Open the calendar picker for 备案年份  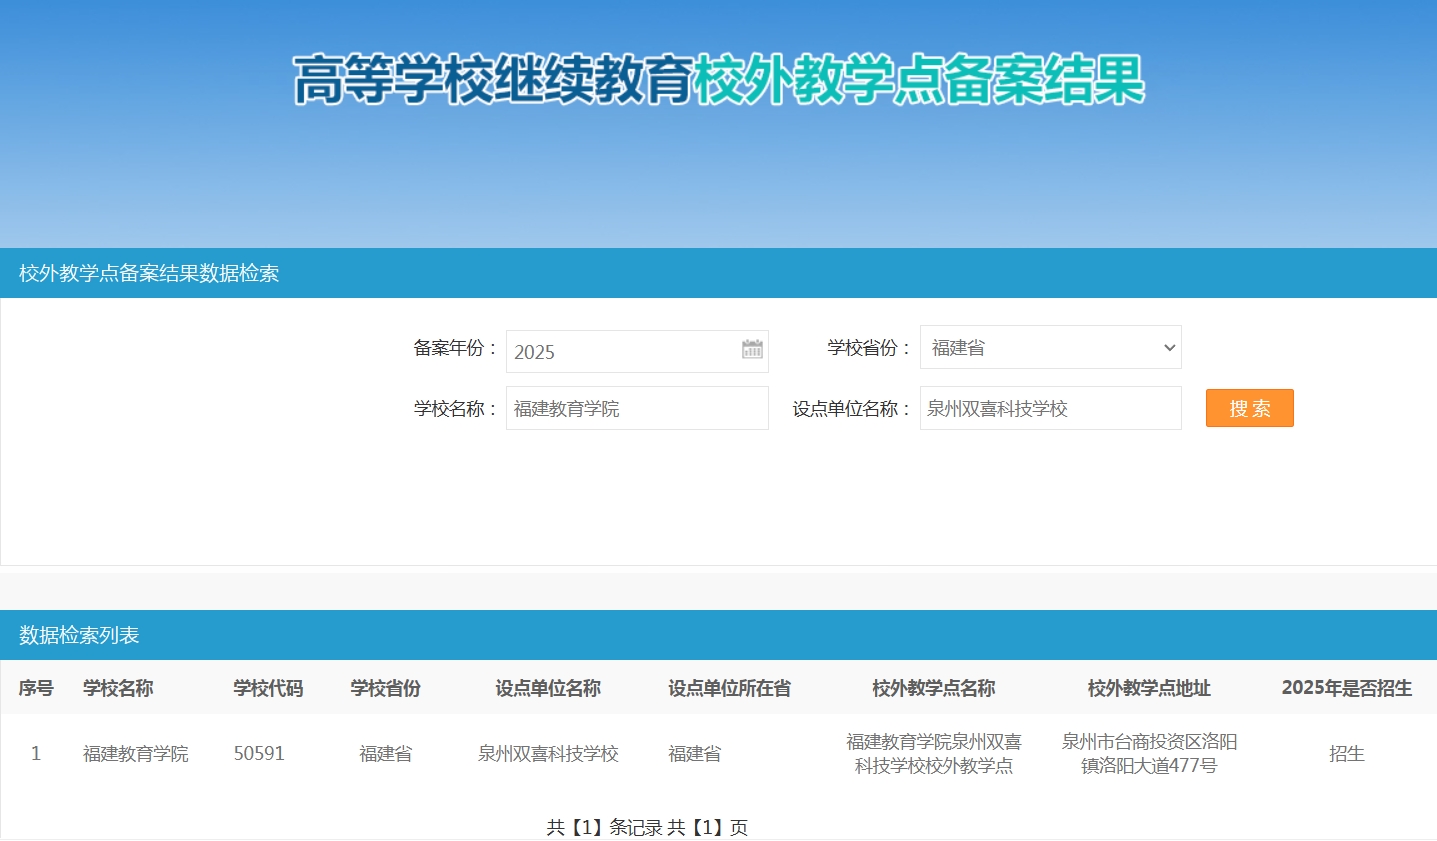click(752, 350)
